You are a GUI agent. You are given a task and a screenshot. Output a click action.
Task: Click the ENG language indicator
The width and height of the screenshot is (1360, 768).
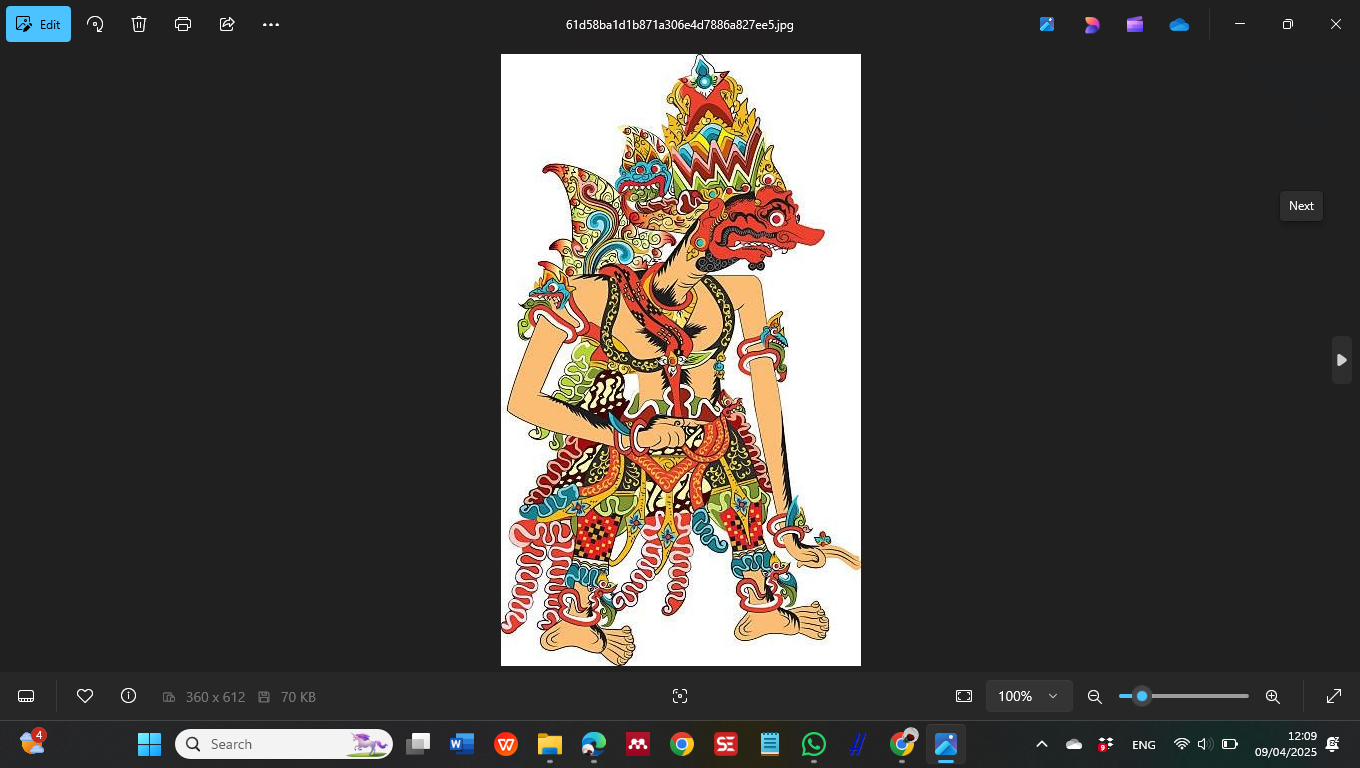(1143, 745)
